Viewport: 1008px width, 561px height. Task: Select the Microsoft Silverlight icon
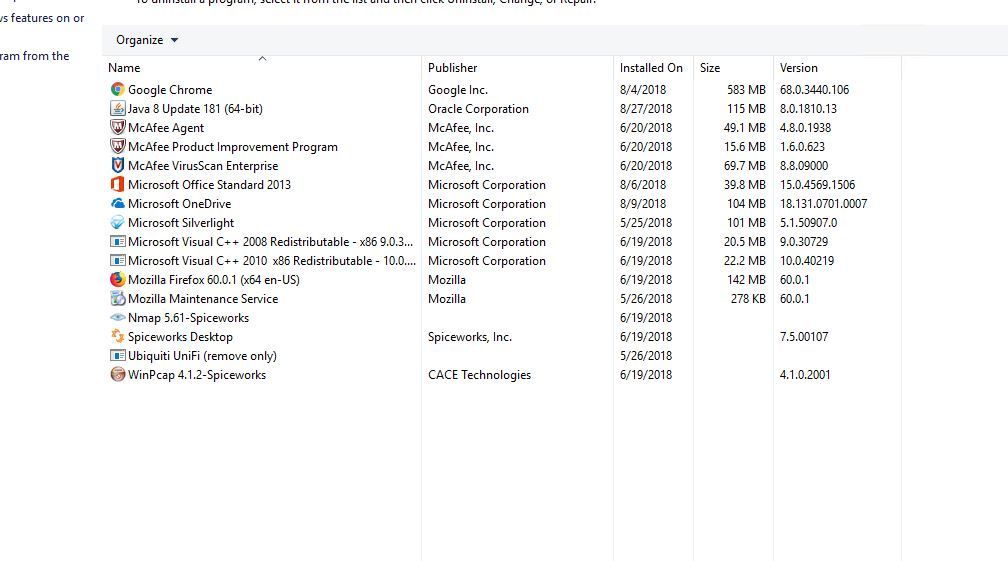pos(118,223)
